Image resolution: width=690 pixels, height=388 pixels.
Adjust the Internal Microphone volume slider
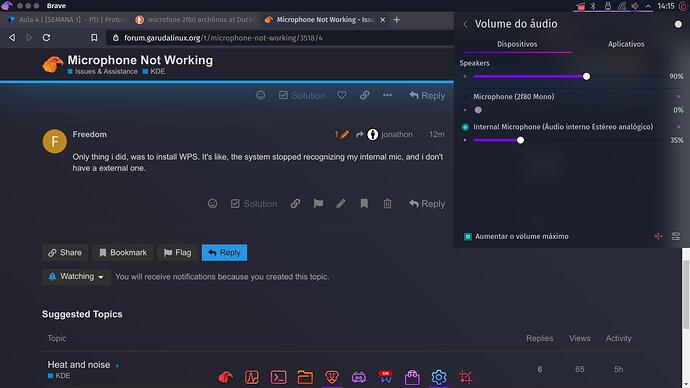(568, 140)
